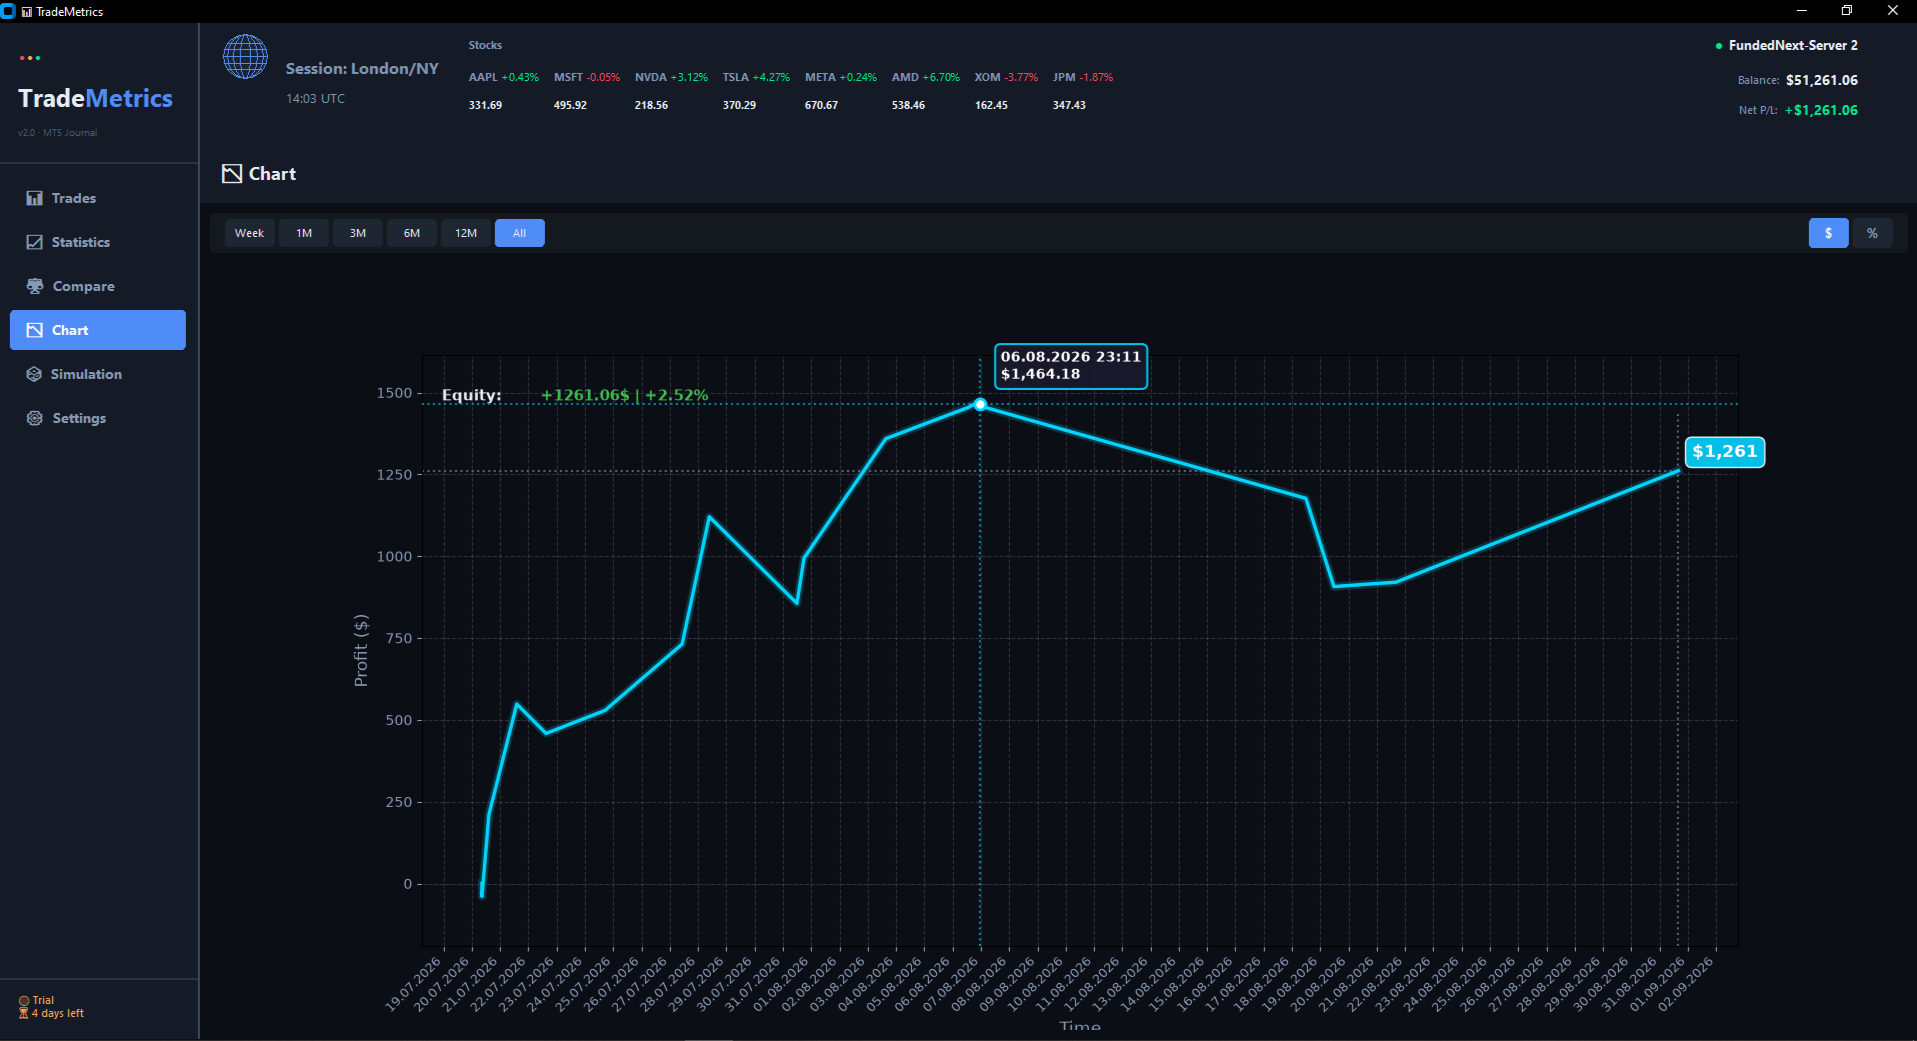This screenshot has width=1917, height=1041.
Task: Click the three colored dots above logo
Action: click(x=30, y=58)
